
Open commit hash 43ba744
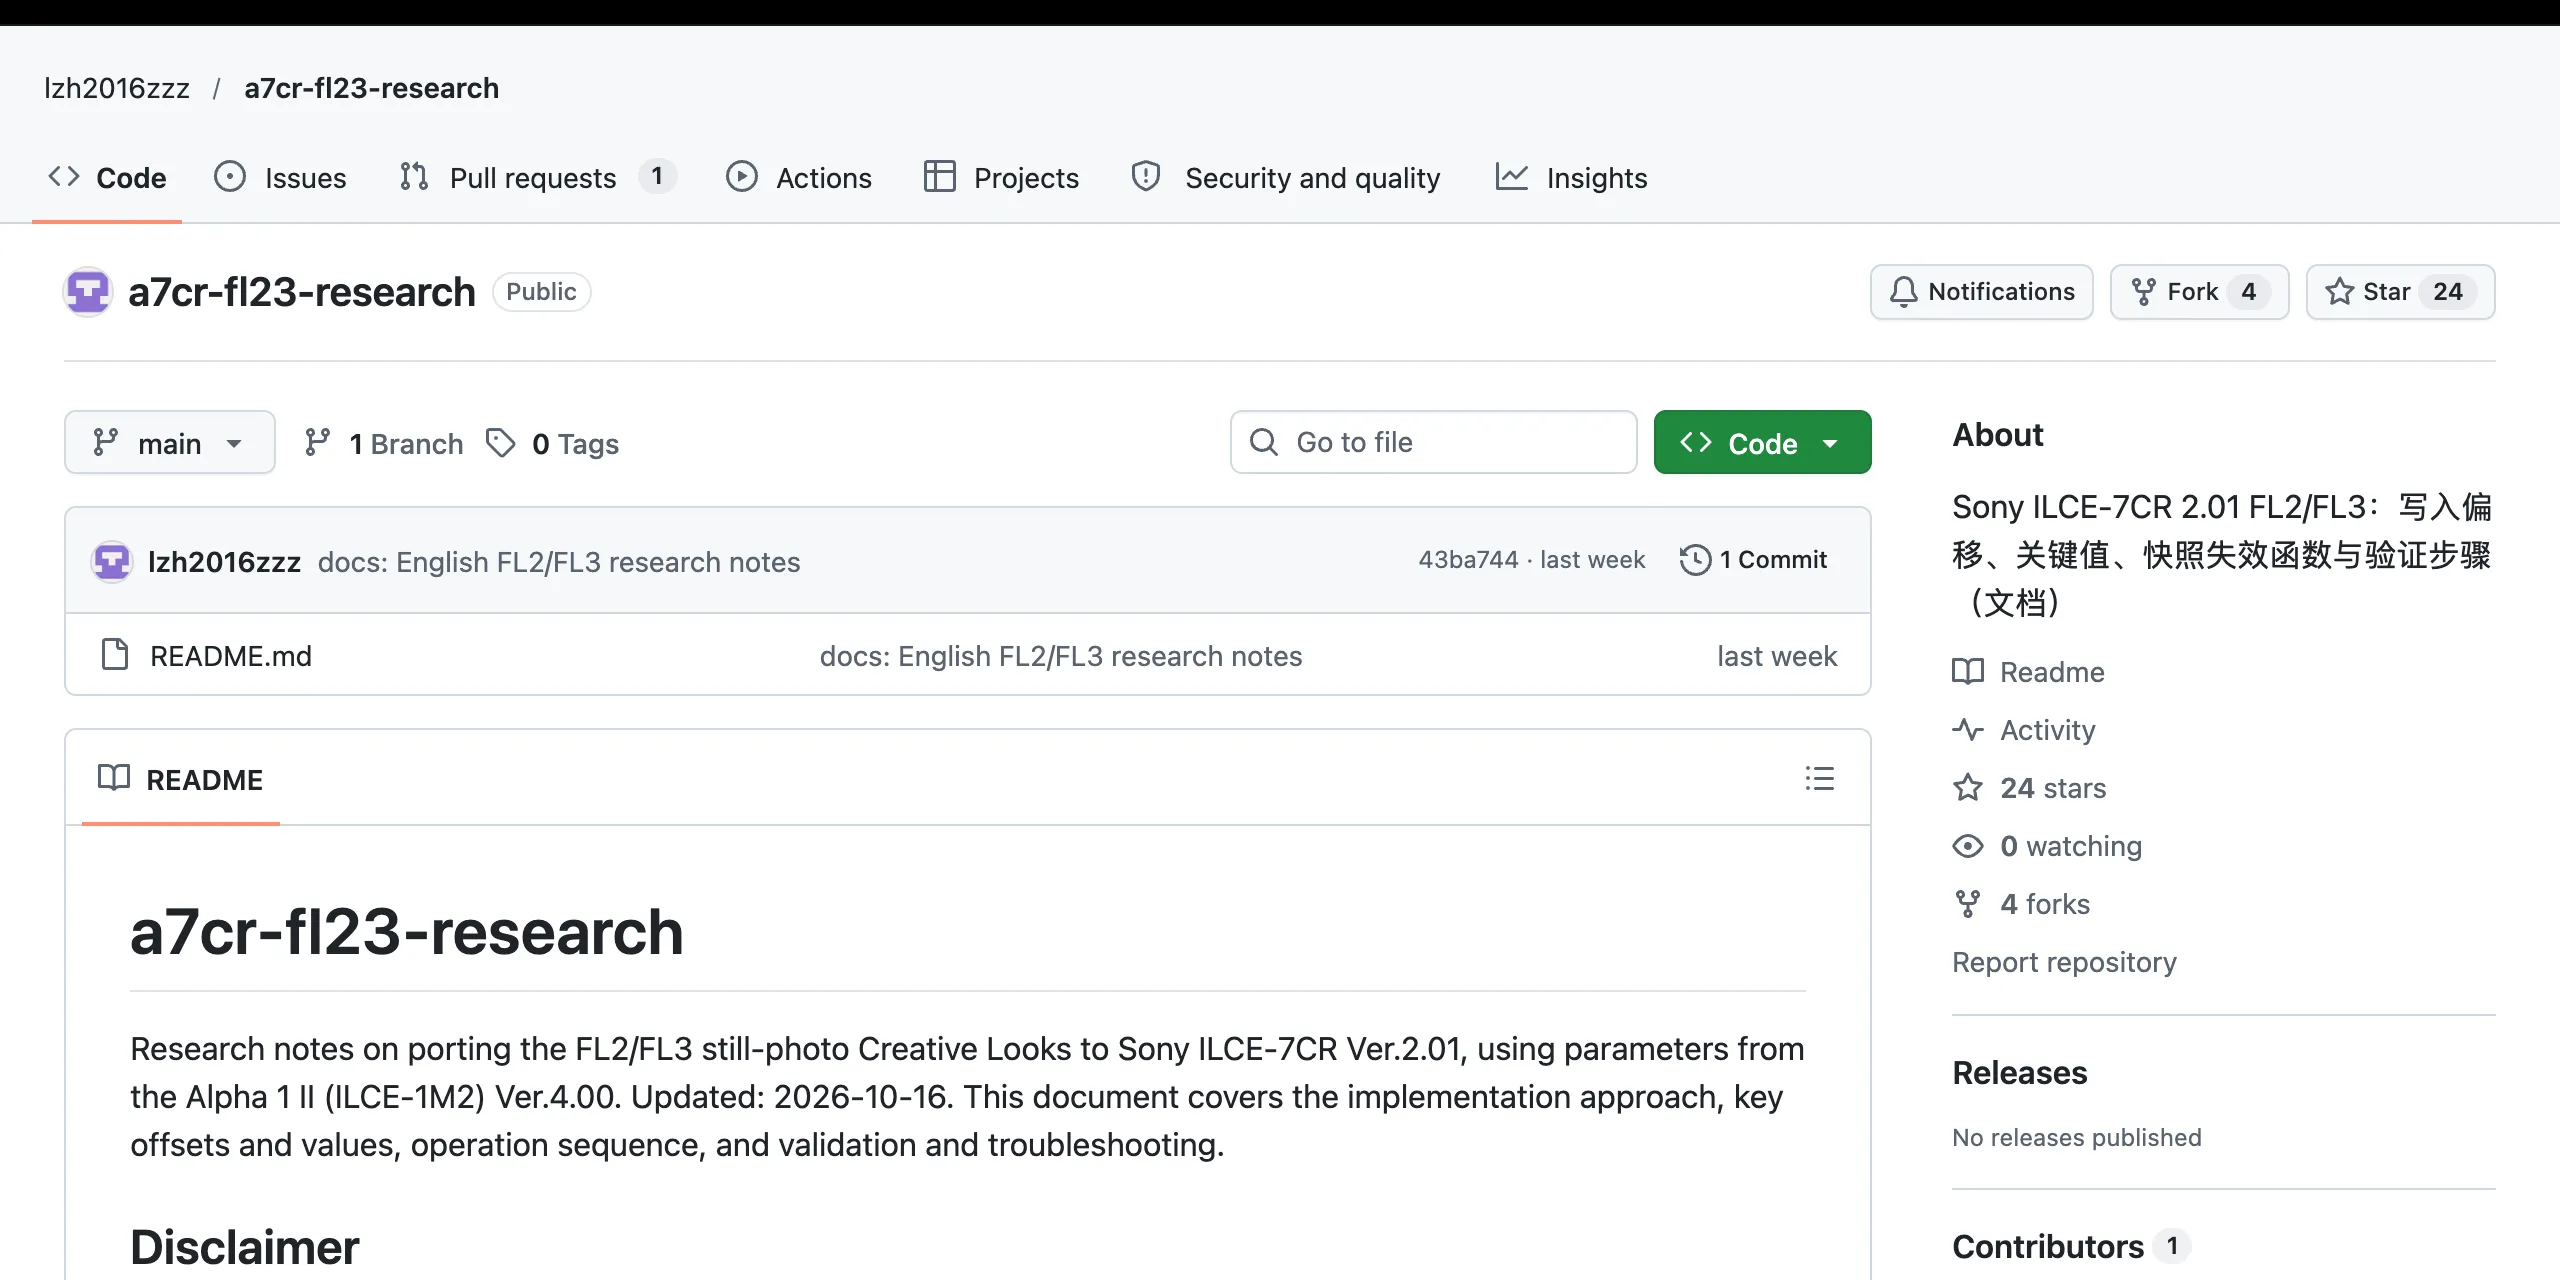tap(1468, 560)
